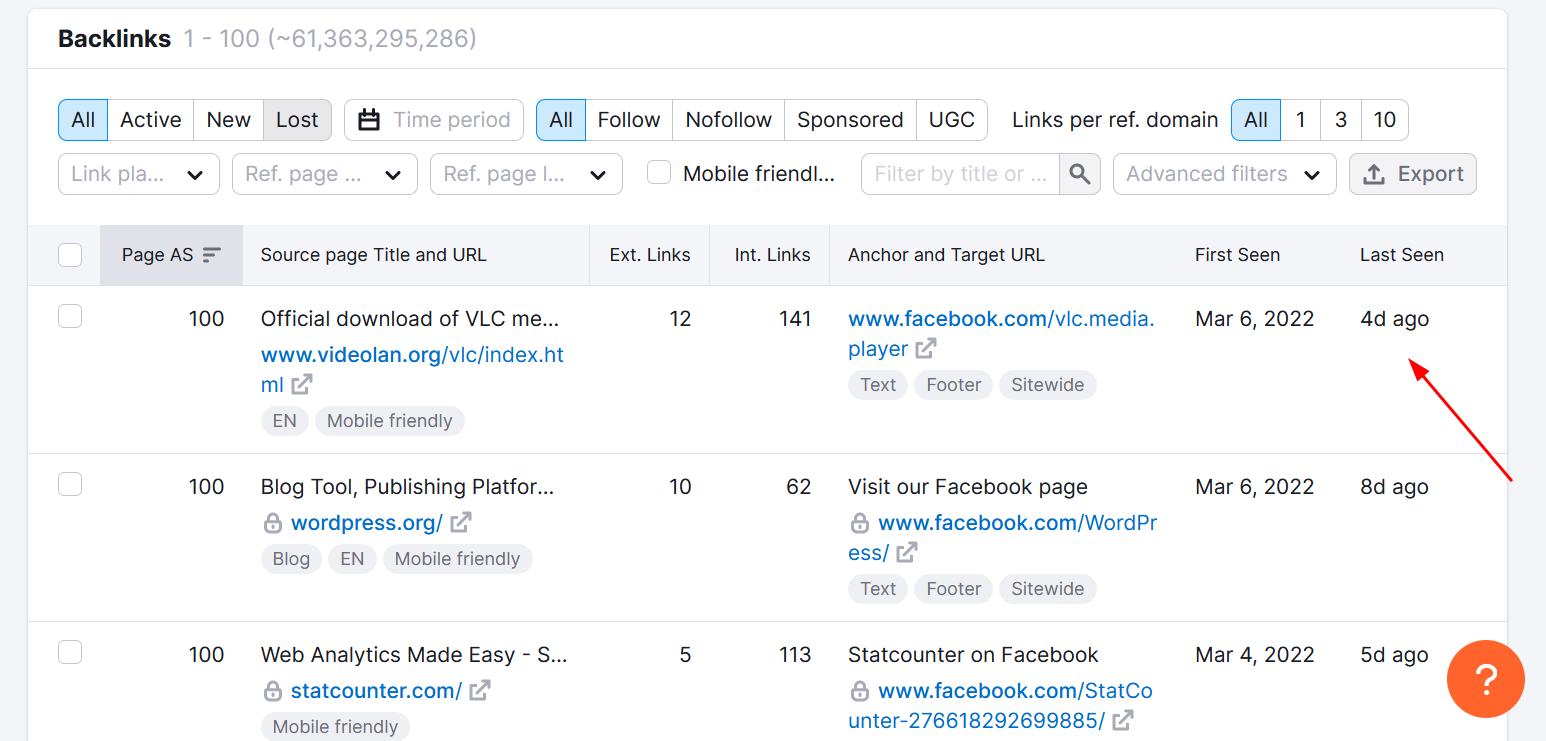1546x741 pixels.
Task: Select the Nofollow filter tab
Action: [728, 120]
